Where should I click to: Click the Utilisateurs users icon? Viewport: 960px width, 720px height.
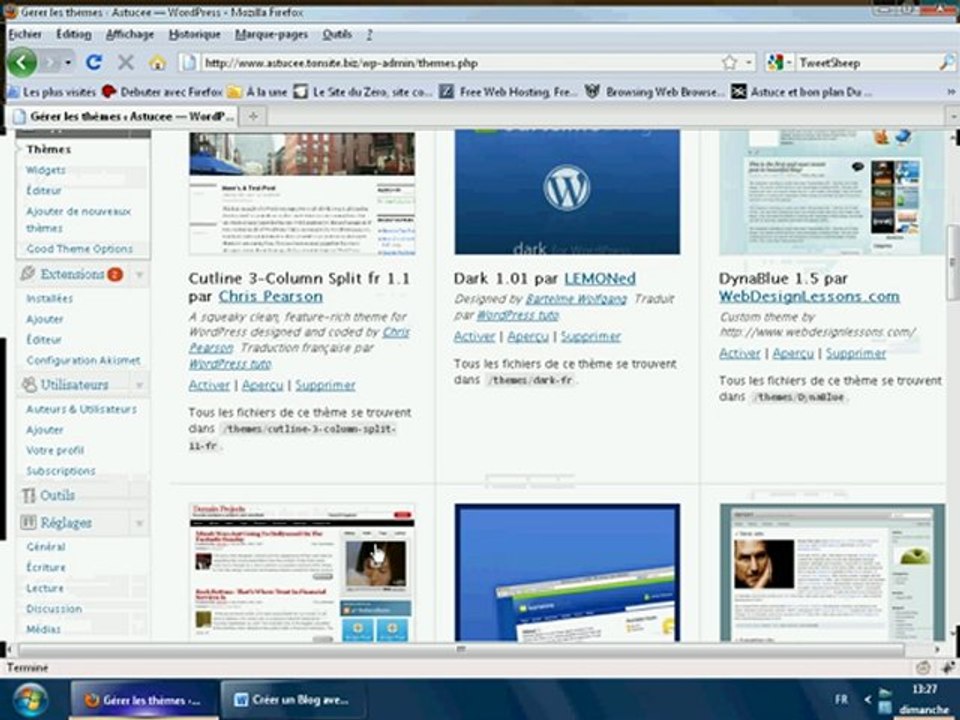point(29,384)
